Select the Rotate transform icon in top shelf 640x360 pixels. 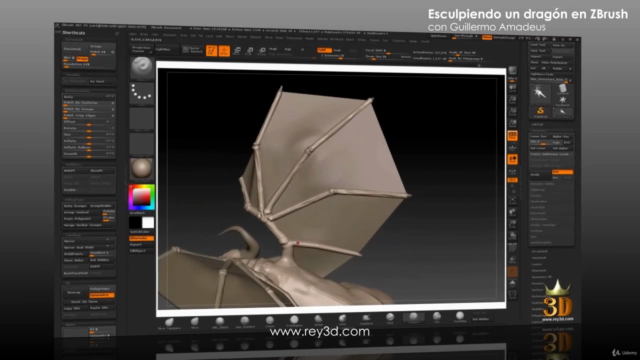(262, 51)
